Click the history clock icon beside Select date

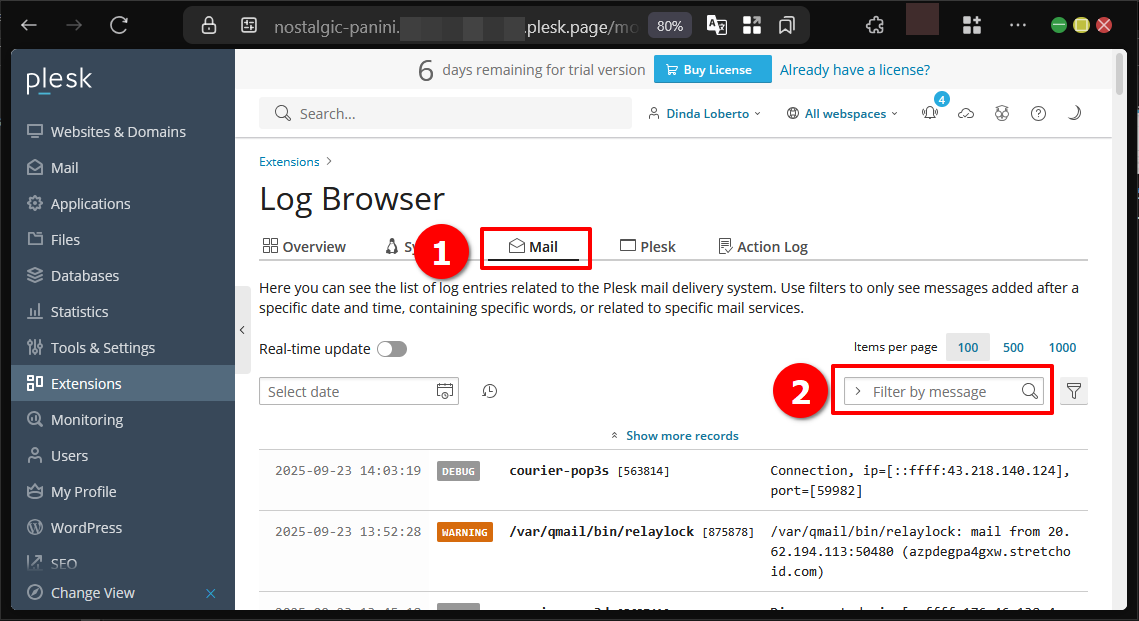pos(489,390)
